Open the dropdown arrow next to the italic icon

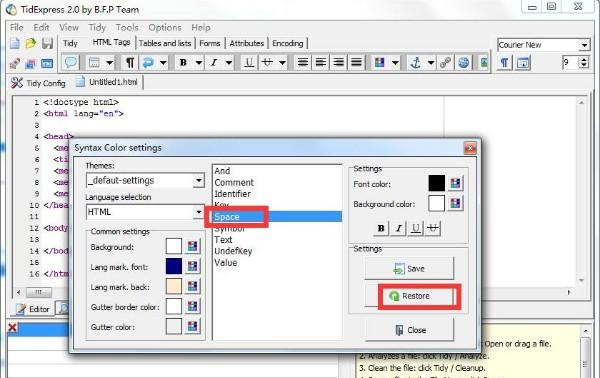click(229, 62)
